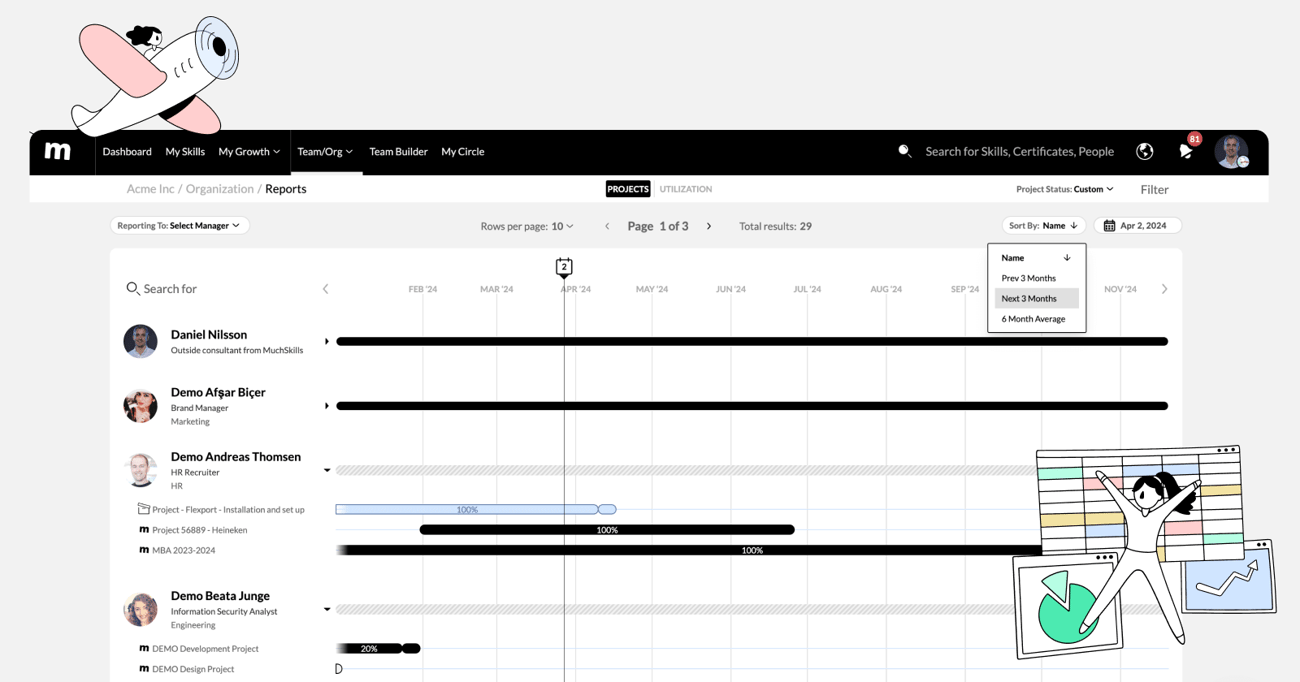The height and width of the screenshot is (682, 1300).
Task: Open My Circle in the nav bar
Action: (463, 152)
